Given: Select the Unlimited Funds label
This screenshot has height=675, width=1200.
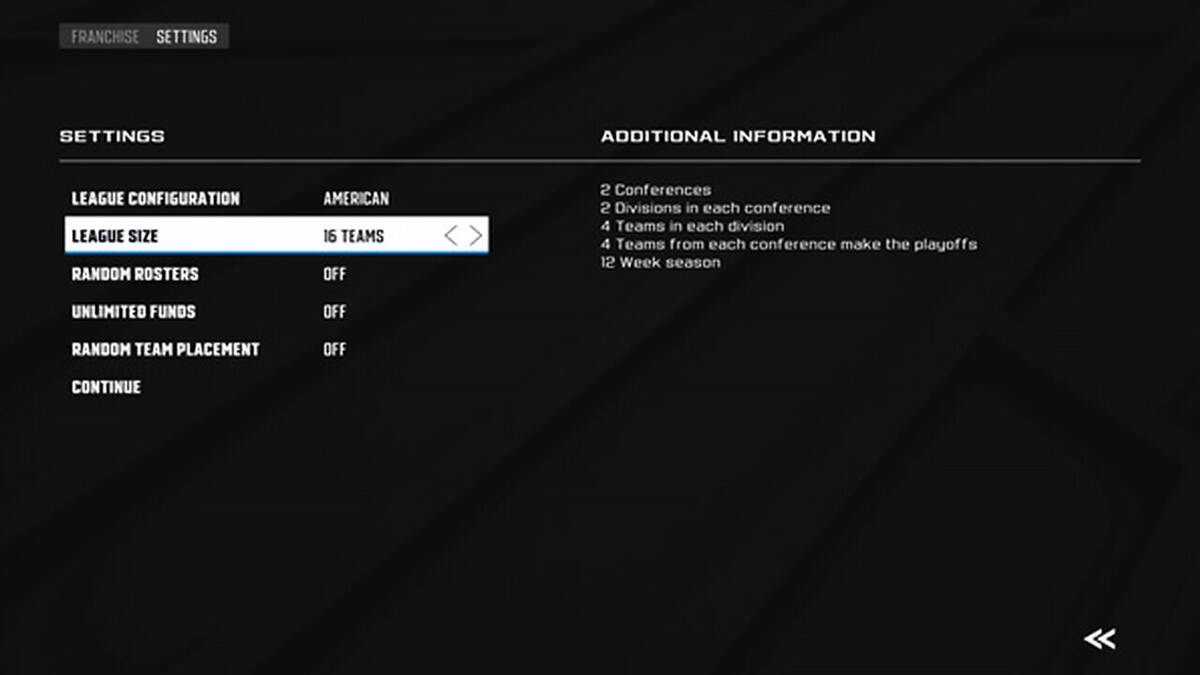Looking at the screenshot, I should tap(133, 312).
